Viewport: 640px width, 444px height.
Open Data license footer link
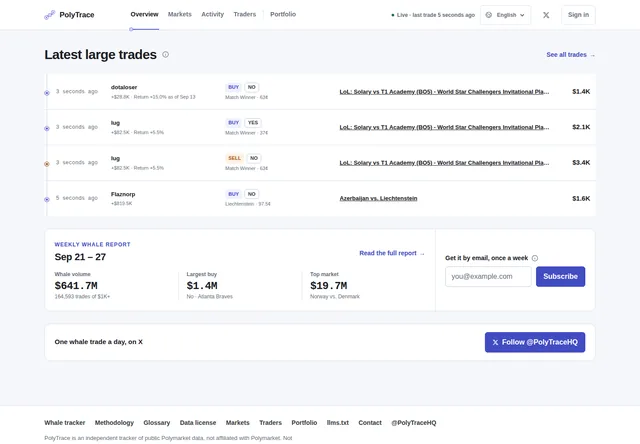[x=198, y=423]
